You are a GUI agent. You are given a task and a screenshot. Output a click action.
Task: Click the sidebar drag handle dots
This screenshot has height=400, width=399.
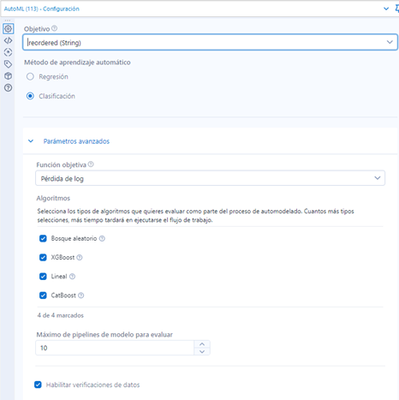click(x=7, y=20)
